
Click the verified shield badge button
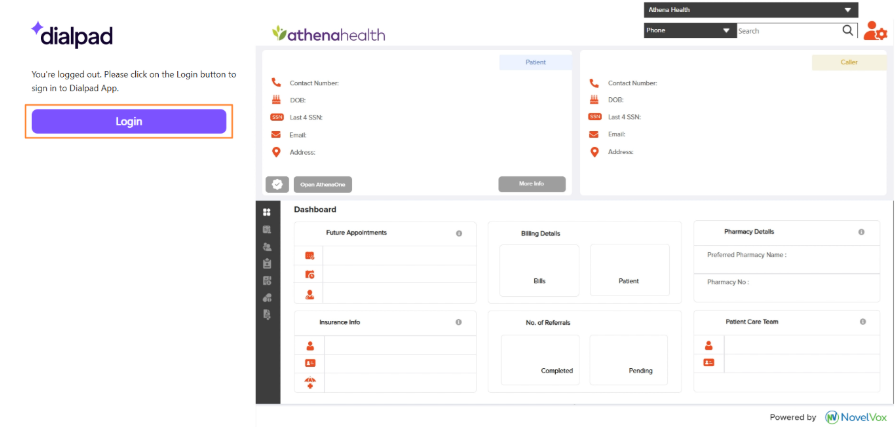click(277, 184)
